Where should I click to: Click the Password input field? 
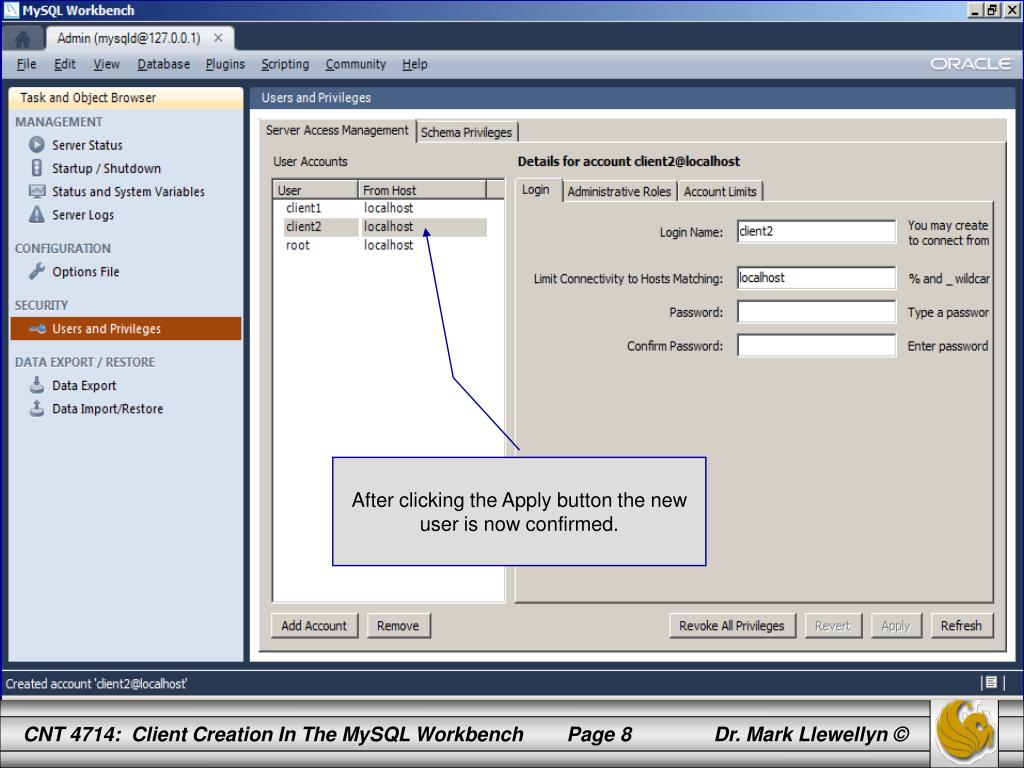pyautogui.click(x=816, y=312)
